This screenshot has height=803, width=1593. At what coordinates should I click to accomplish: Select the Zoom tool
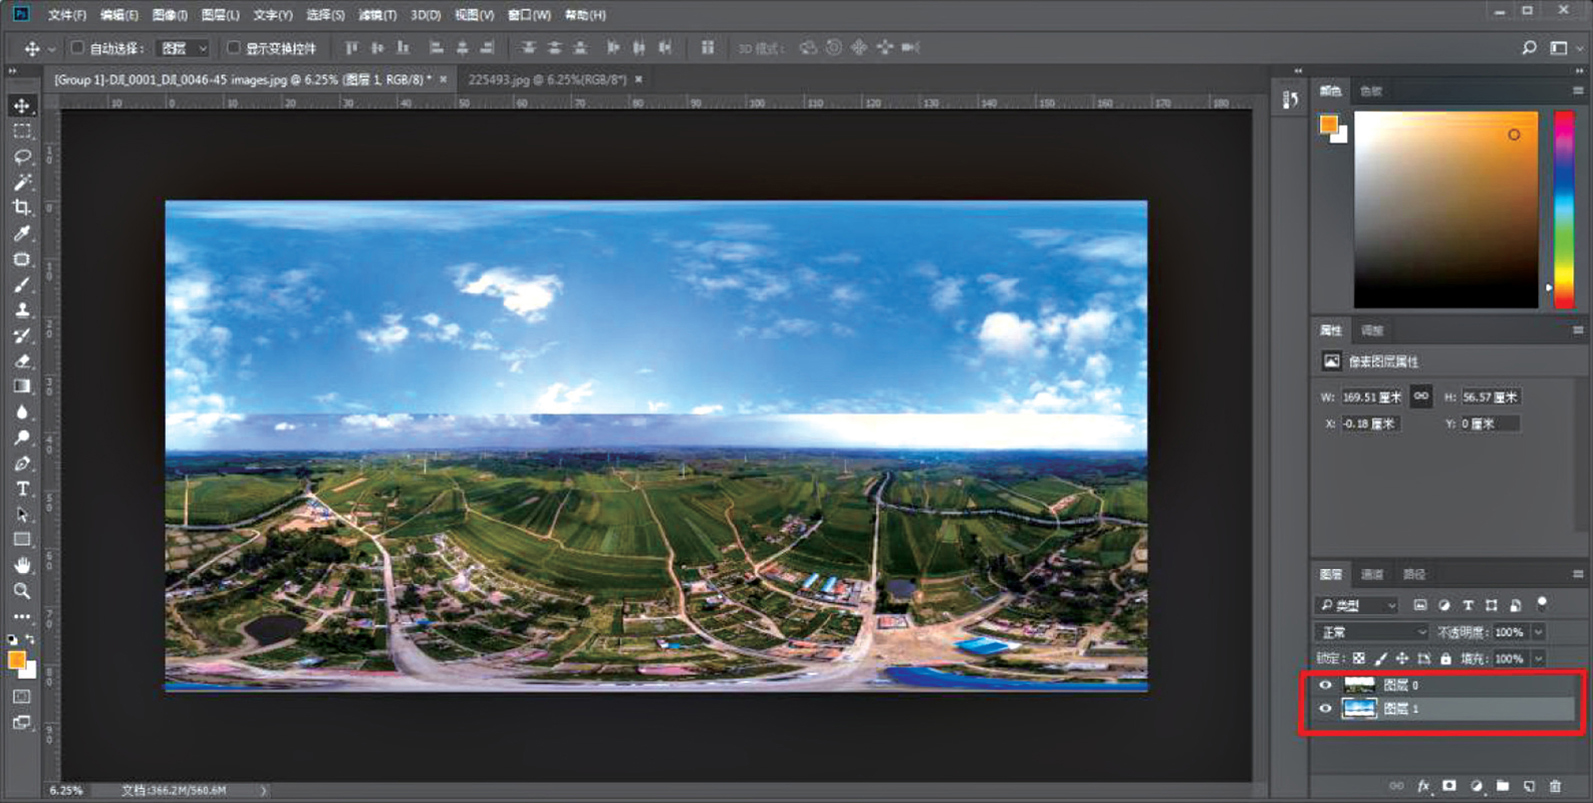22,591
